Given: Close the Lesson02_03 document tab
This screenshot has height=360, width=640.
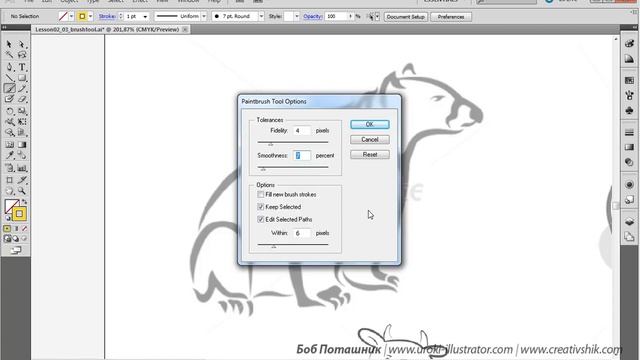Looking at the screenshot, I should [x=185, y=29].
